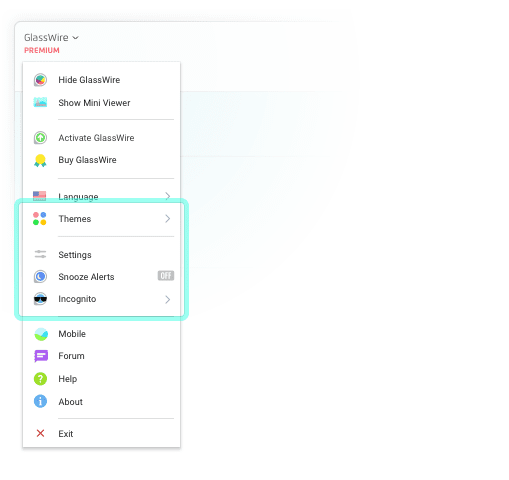Select the Snooze Alerts entry text
Viewport: 509px width, 480px height.
pos(86,277)
